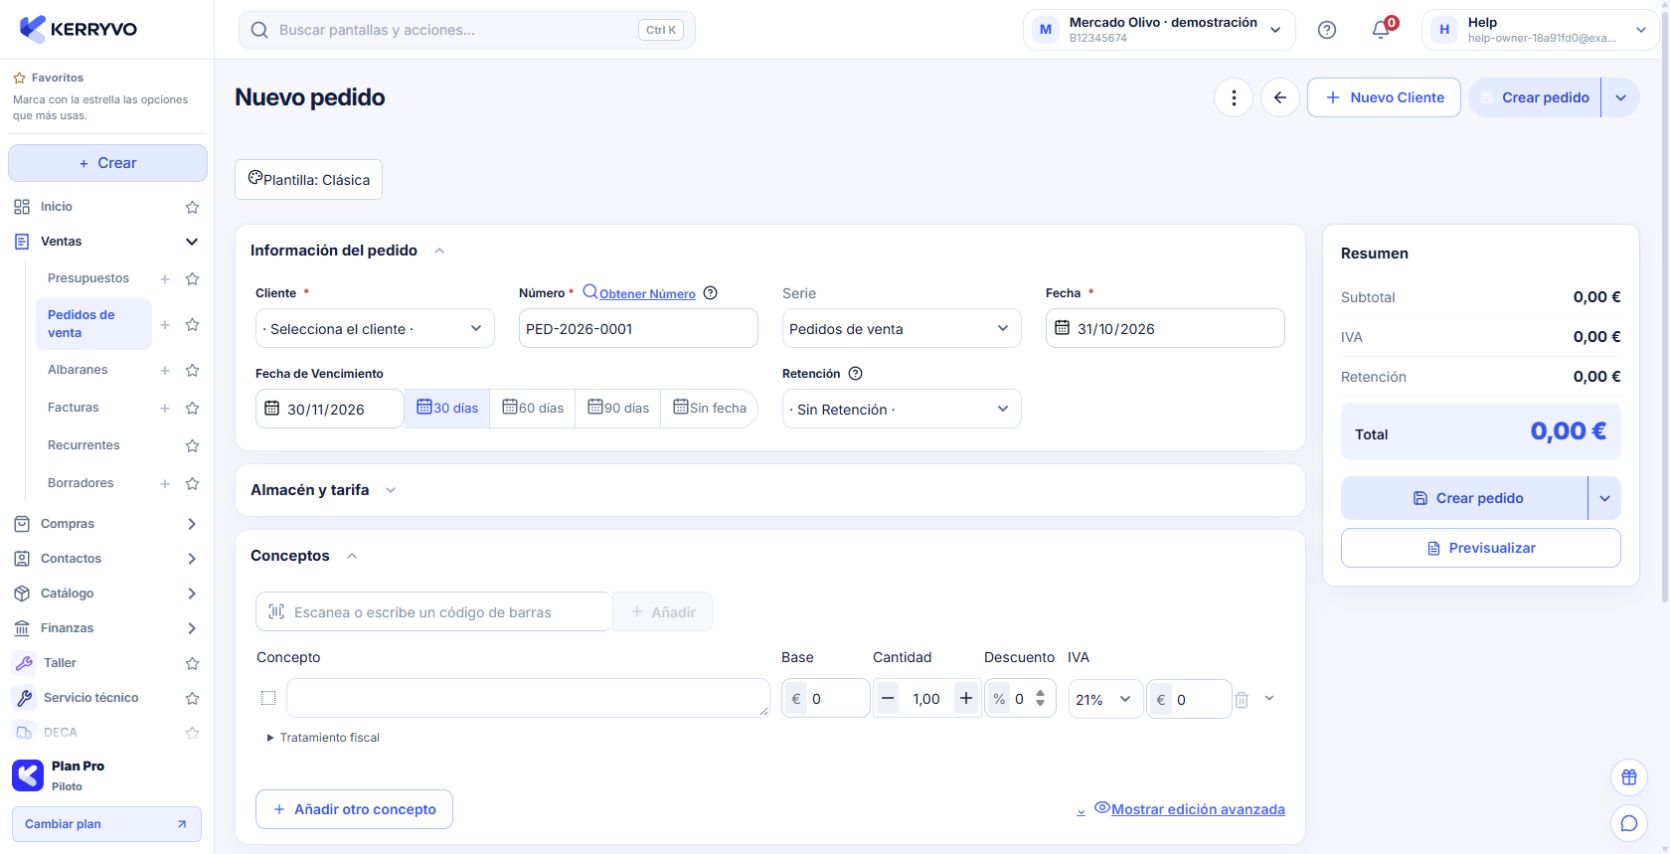Open the notifications bell
The height and width of the screenshot is (854, 1670).
pyautogui.click(x=1382, y=30)
